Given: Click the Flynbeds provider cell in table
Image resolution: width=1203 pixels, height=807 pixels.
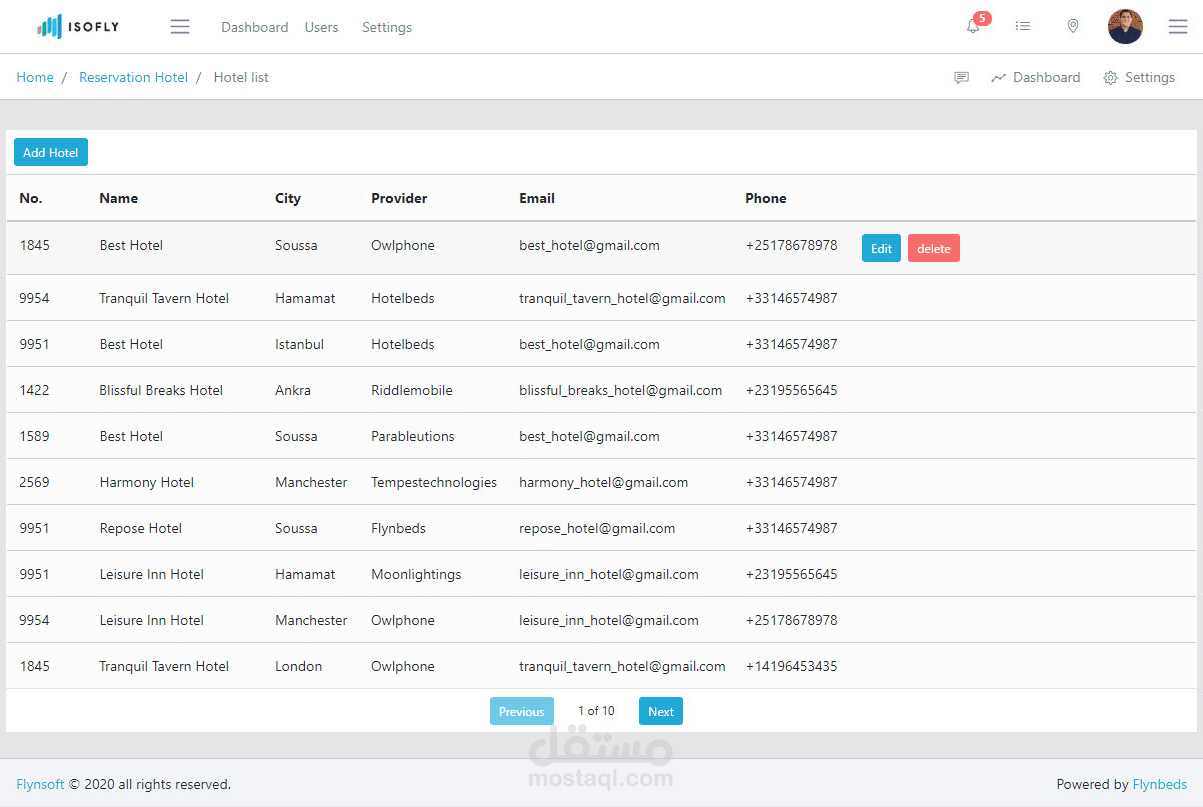Looking at the screenshot, I should [x=398, y=528].
